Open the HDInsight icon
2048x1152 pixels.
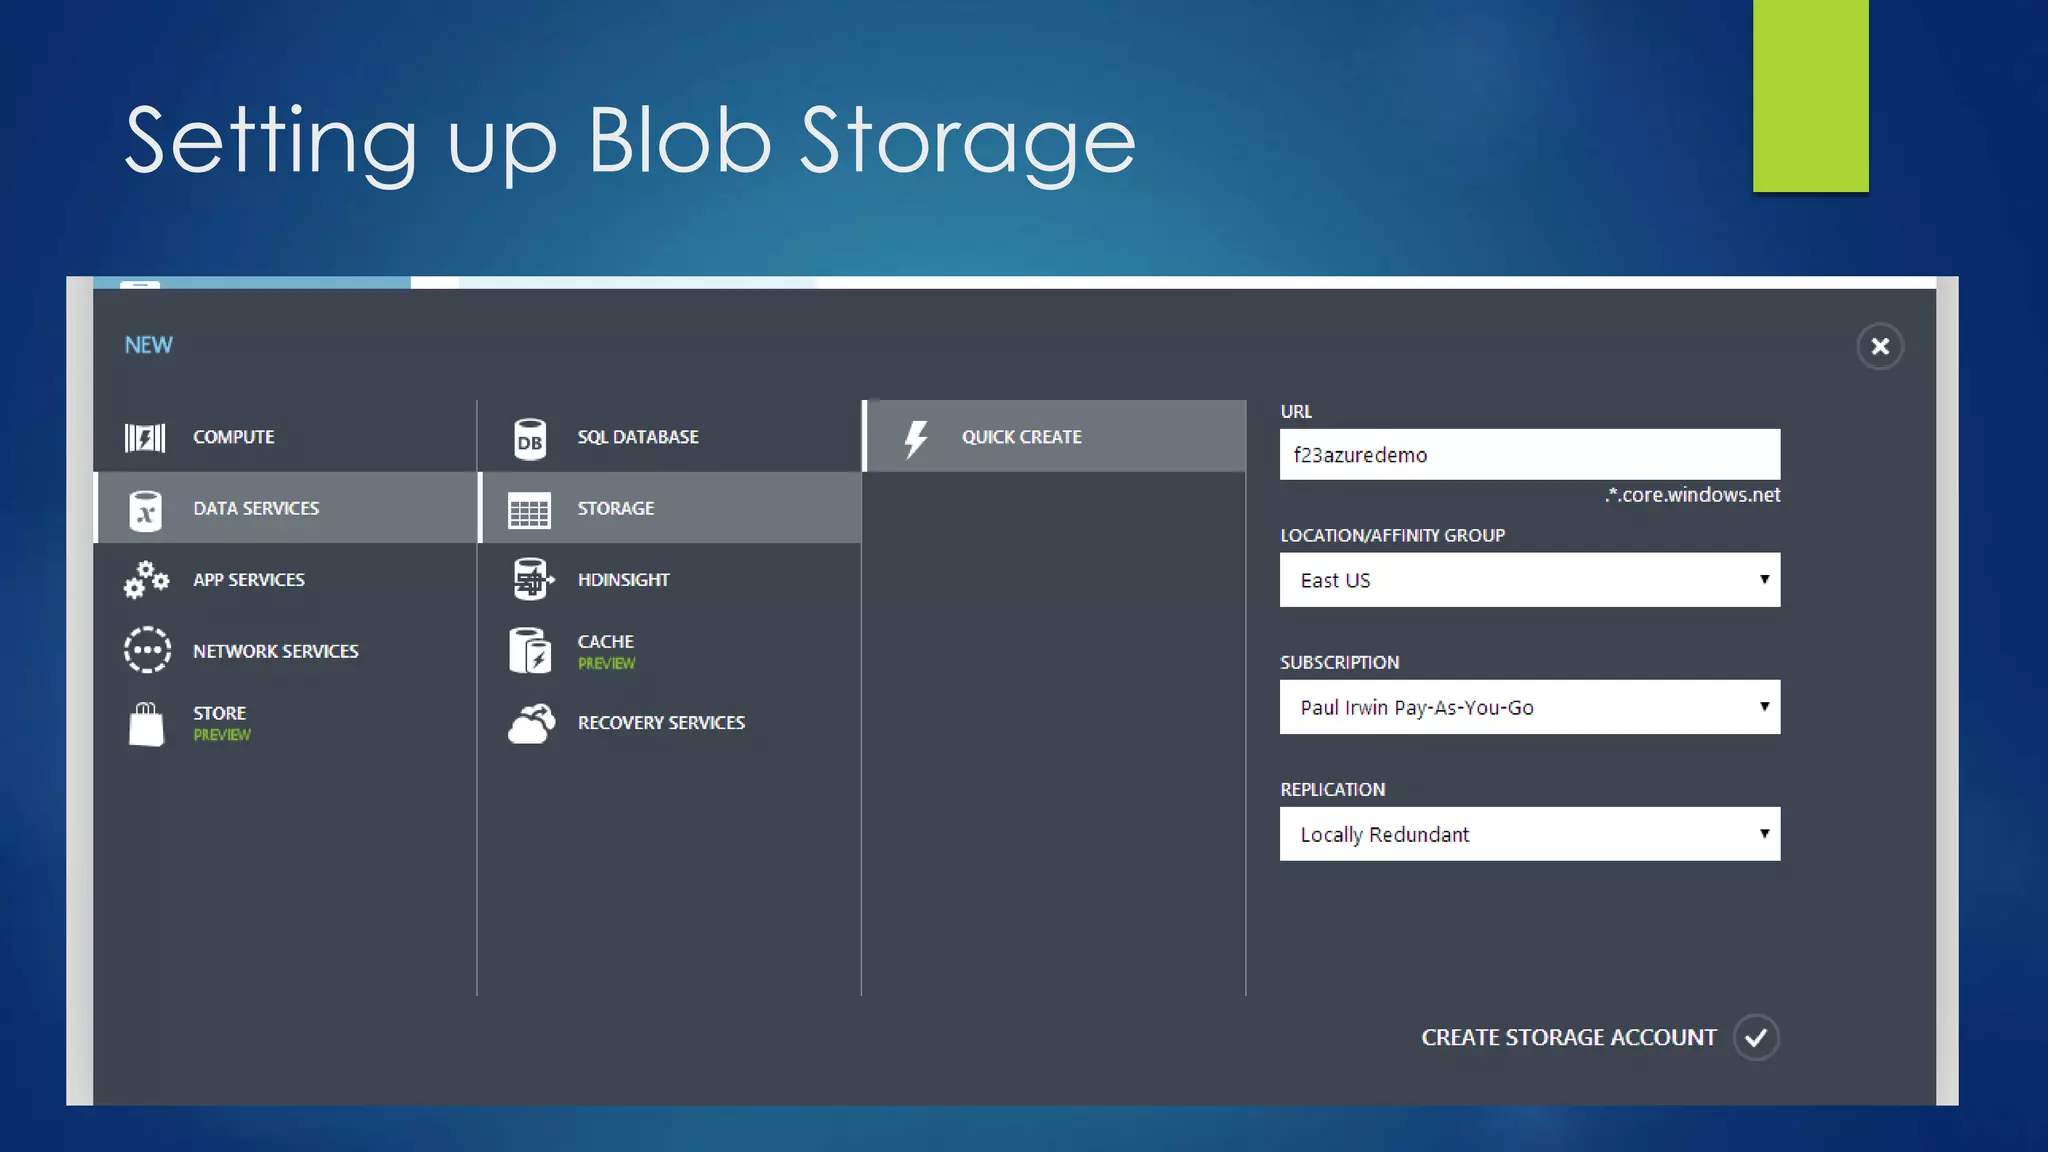click(531, 580)
